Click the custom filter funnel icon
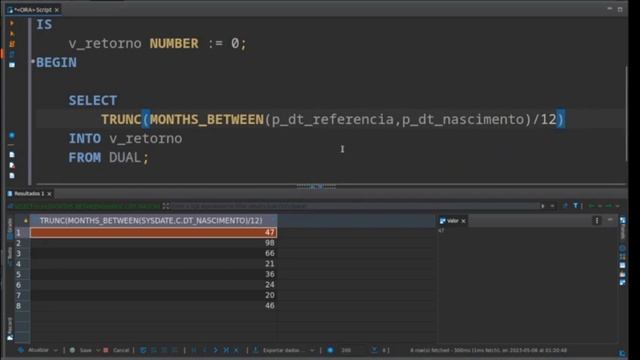The image size is (640, 360). point(576,206)
